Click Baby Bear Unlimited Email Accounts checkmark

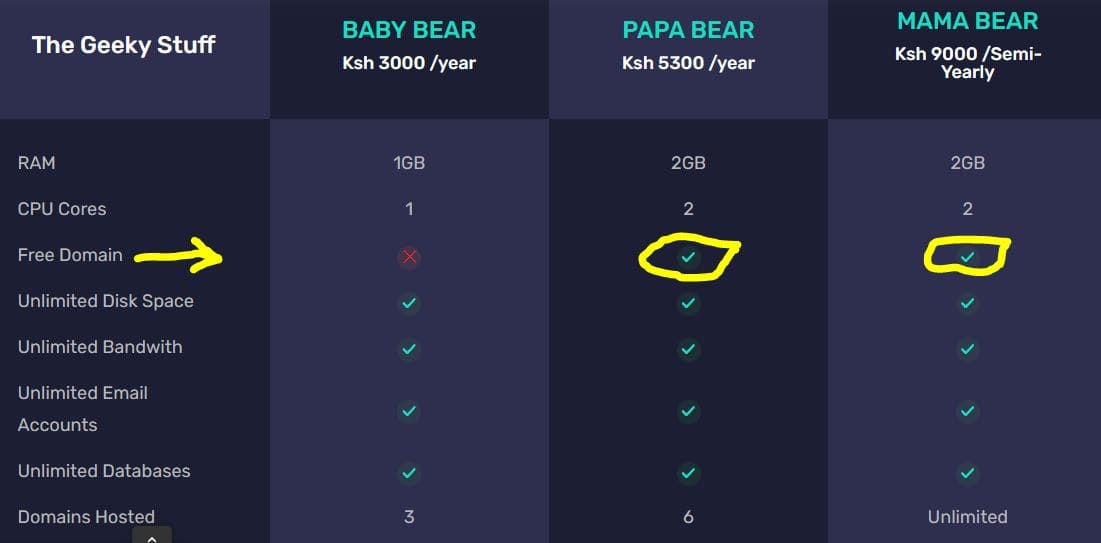[408, 410]
